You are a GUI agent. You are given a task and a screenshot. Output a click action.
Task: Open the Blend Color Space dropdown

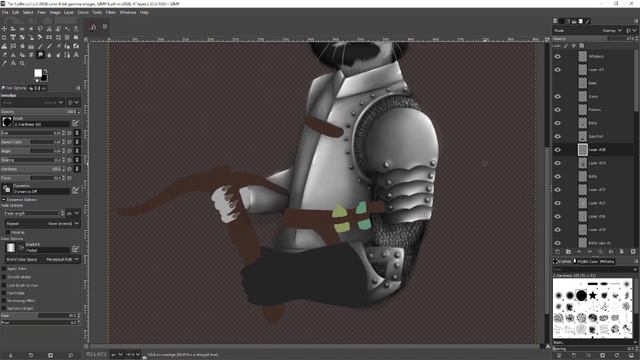point(42,259)
